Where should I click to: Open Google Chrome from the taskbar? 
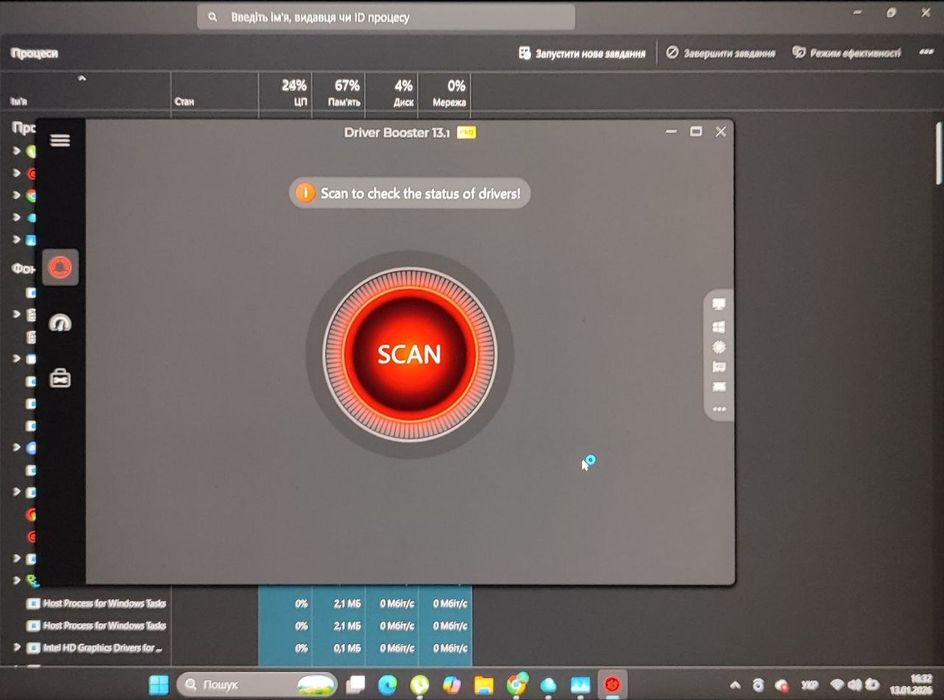517,684
